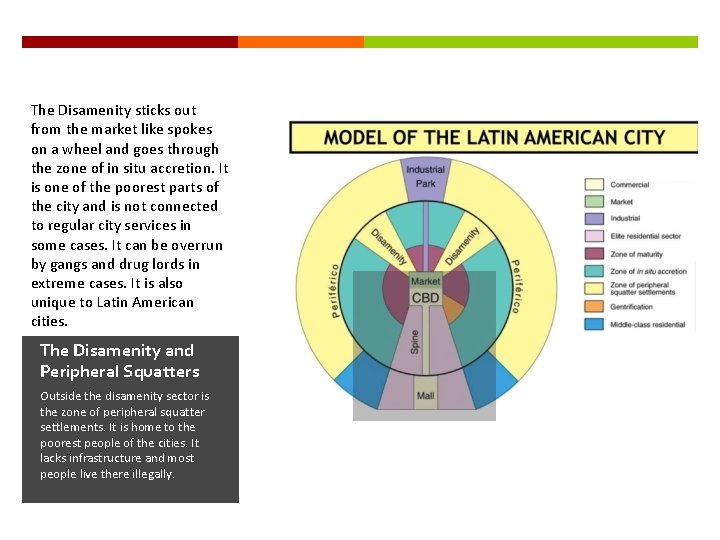
Task: Click the Industrial legend purple swatch
Action: click(x=594, y=219)
